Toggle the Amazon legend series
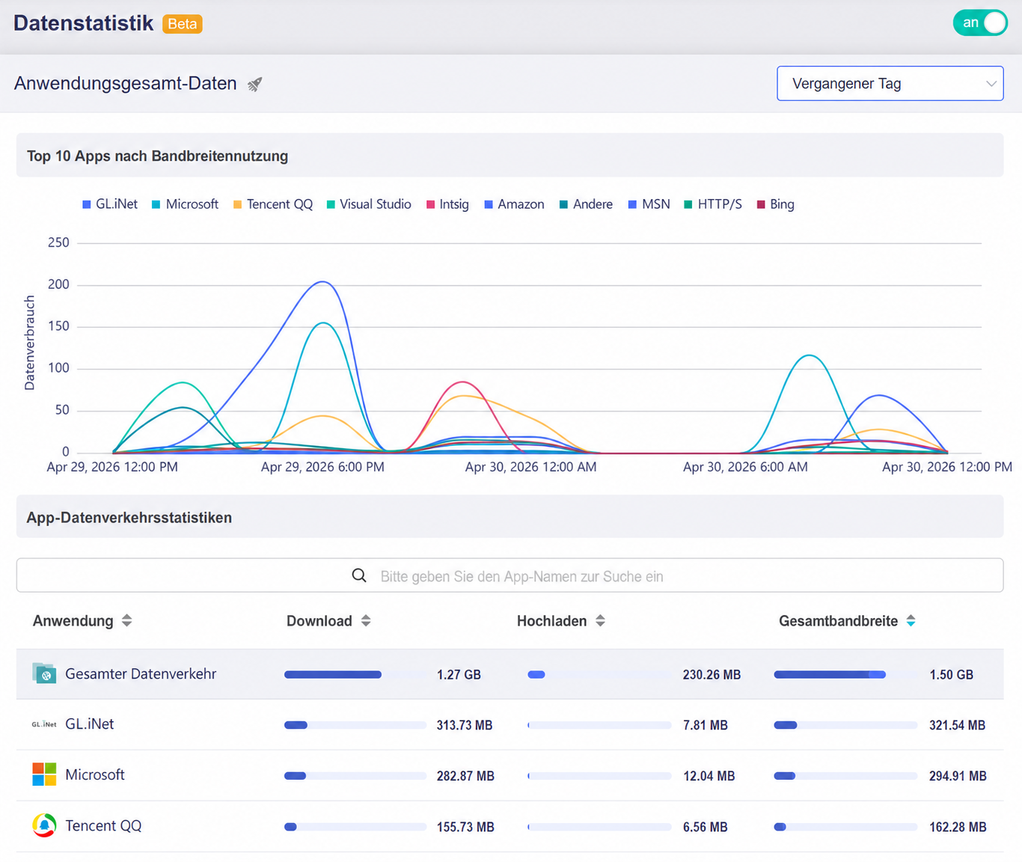 pyautogui.click(x=514, y=205)
